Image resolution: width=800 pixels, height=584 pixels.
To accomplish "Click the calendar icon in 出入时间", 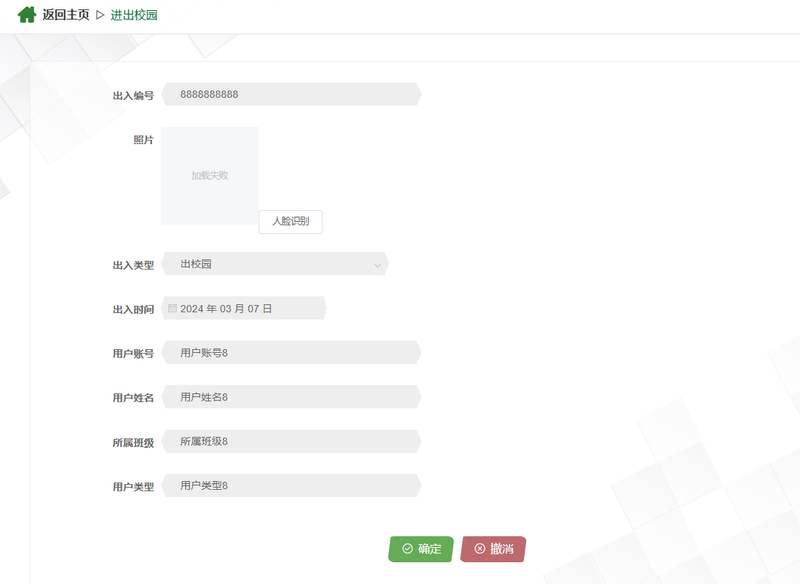I will [172, 308].
